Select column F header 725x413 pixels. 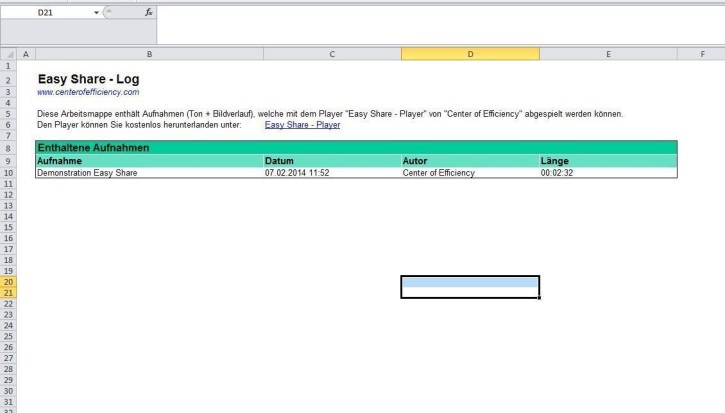point(702,54)
